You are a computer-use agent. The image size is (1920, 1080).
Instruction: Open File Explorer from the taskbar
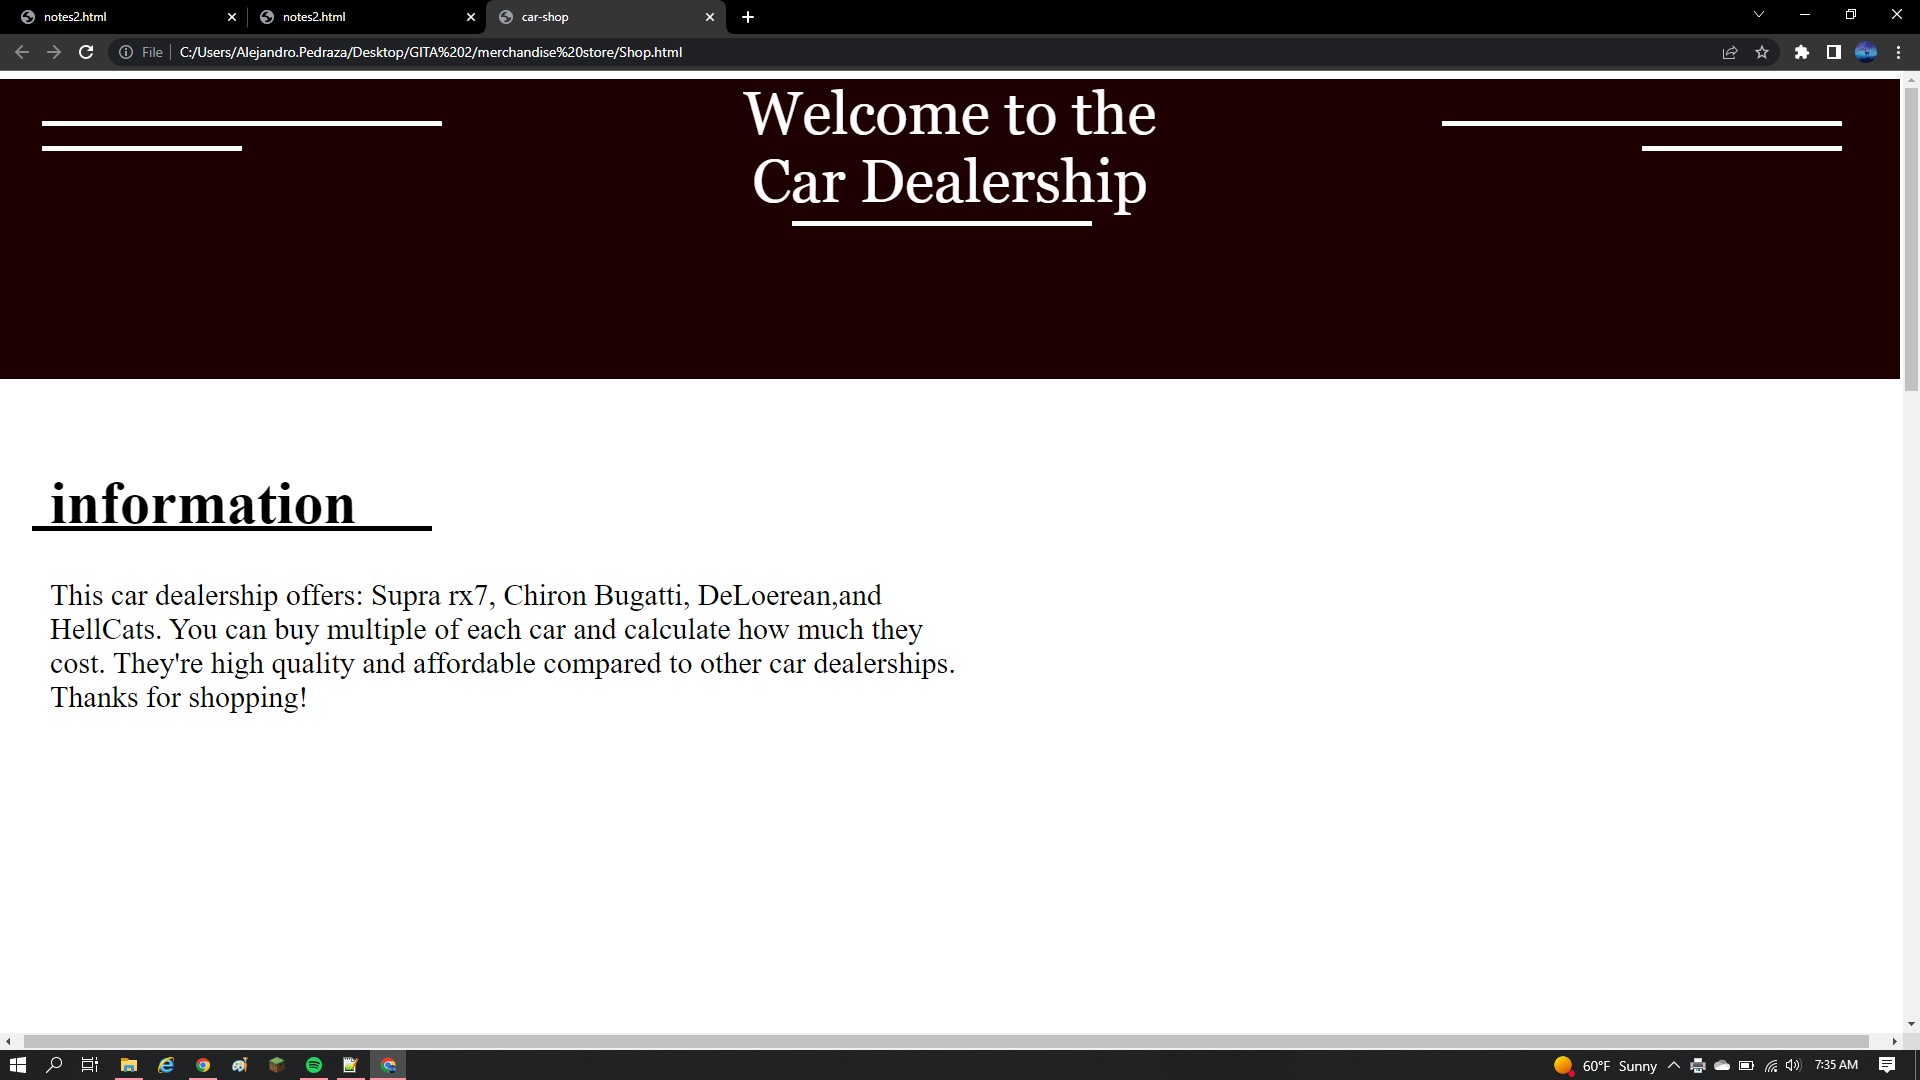pyautogui.click(x=129, y=1065)
